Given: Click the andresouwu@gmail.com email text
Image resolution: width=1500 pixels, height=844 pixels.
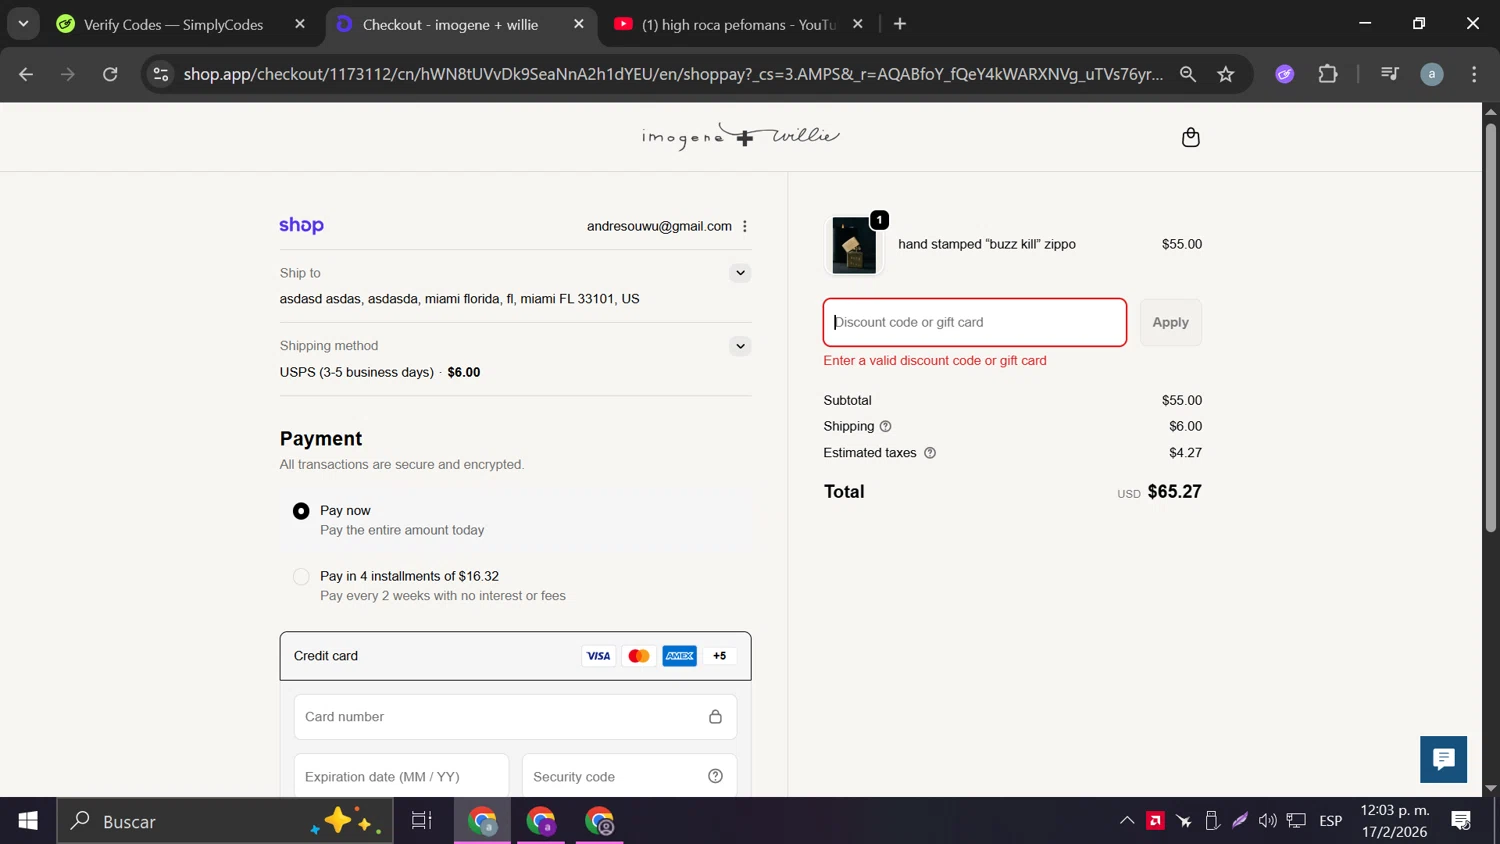Looking at the screenshot, I should click(659, 226).
